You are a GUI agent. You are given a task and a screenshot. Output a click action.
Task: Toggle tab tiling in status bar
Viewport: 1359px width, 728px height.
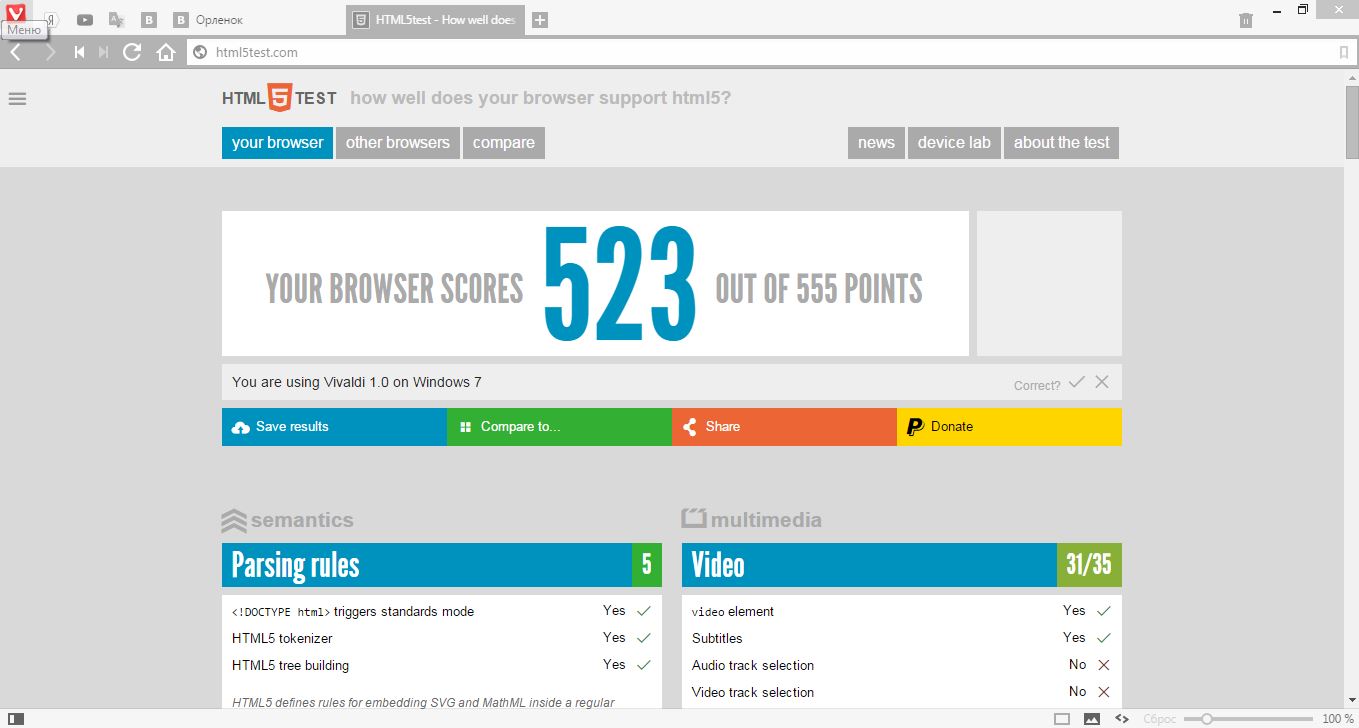point(1062,719)
